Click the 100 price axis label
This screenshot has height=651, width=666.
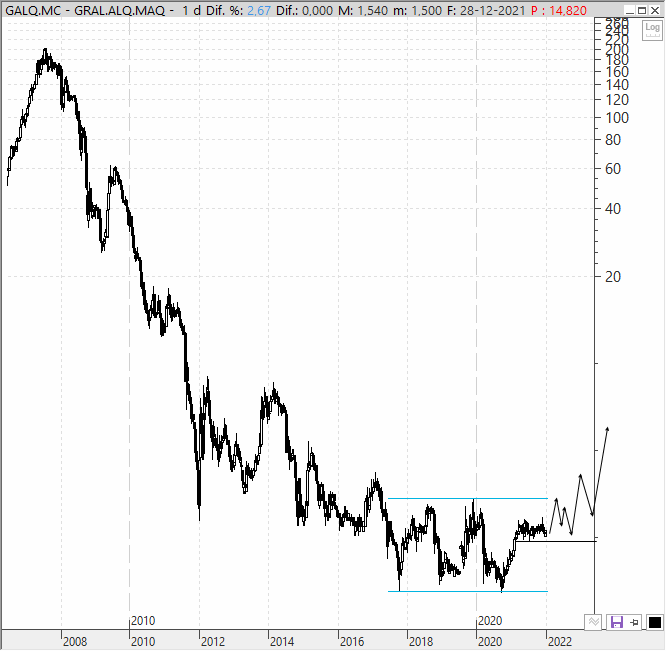click(x=617, y=118)
